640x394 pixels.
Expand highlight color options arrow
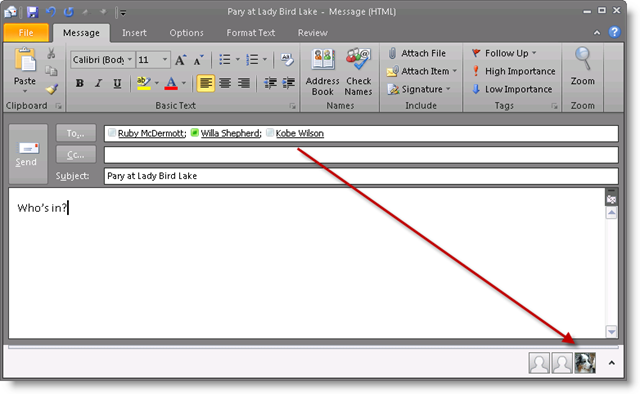[x=156, y=83]
